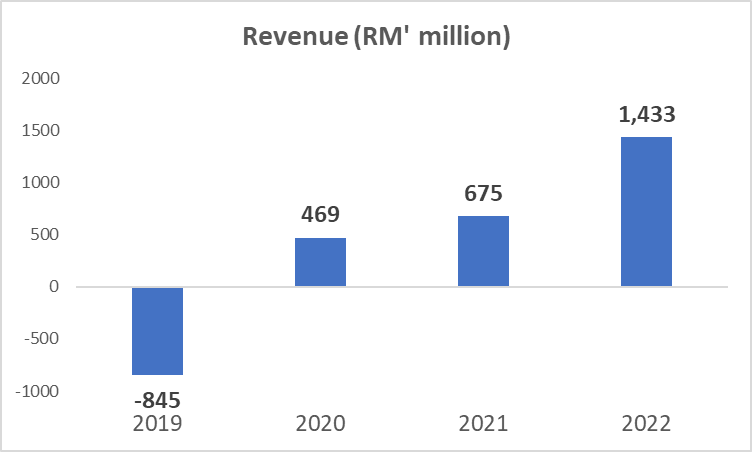This screenshot has height=452, width=752.
Task: Click the 1000 vertical axis value
Action: (41, 183)
